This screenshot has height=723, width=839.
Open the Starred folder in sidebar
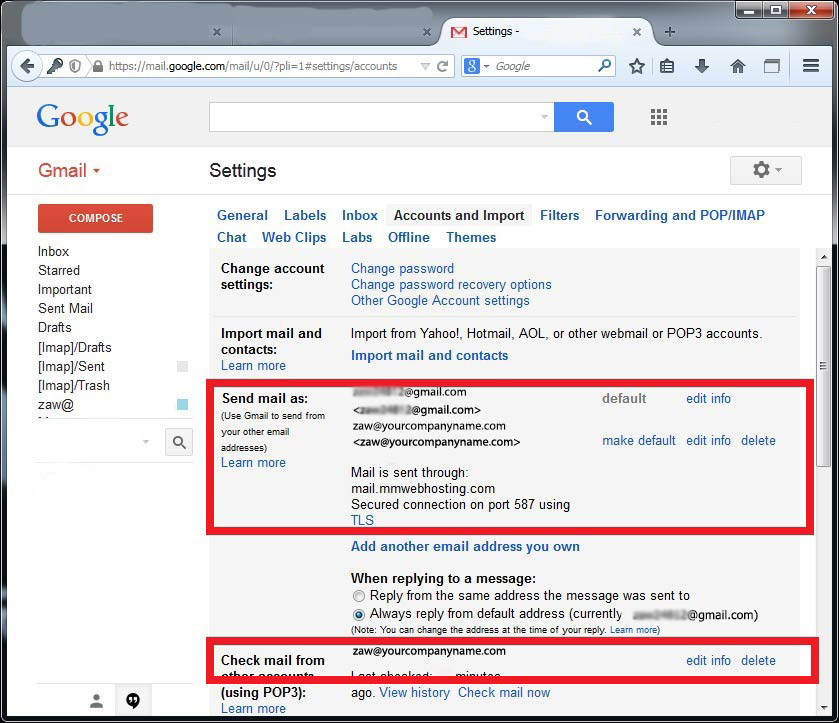[x=59, y=270]
